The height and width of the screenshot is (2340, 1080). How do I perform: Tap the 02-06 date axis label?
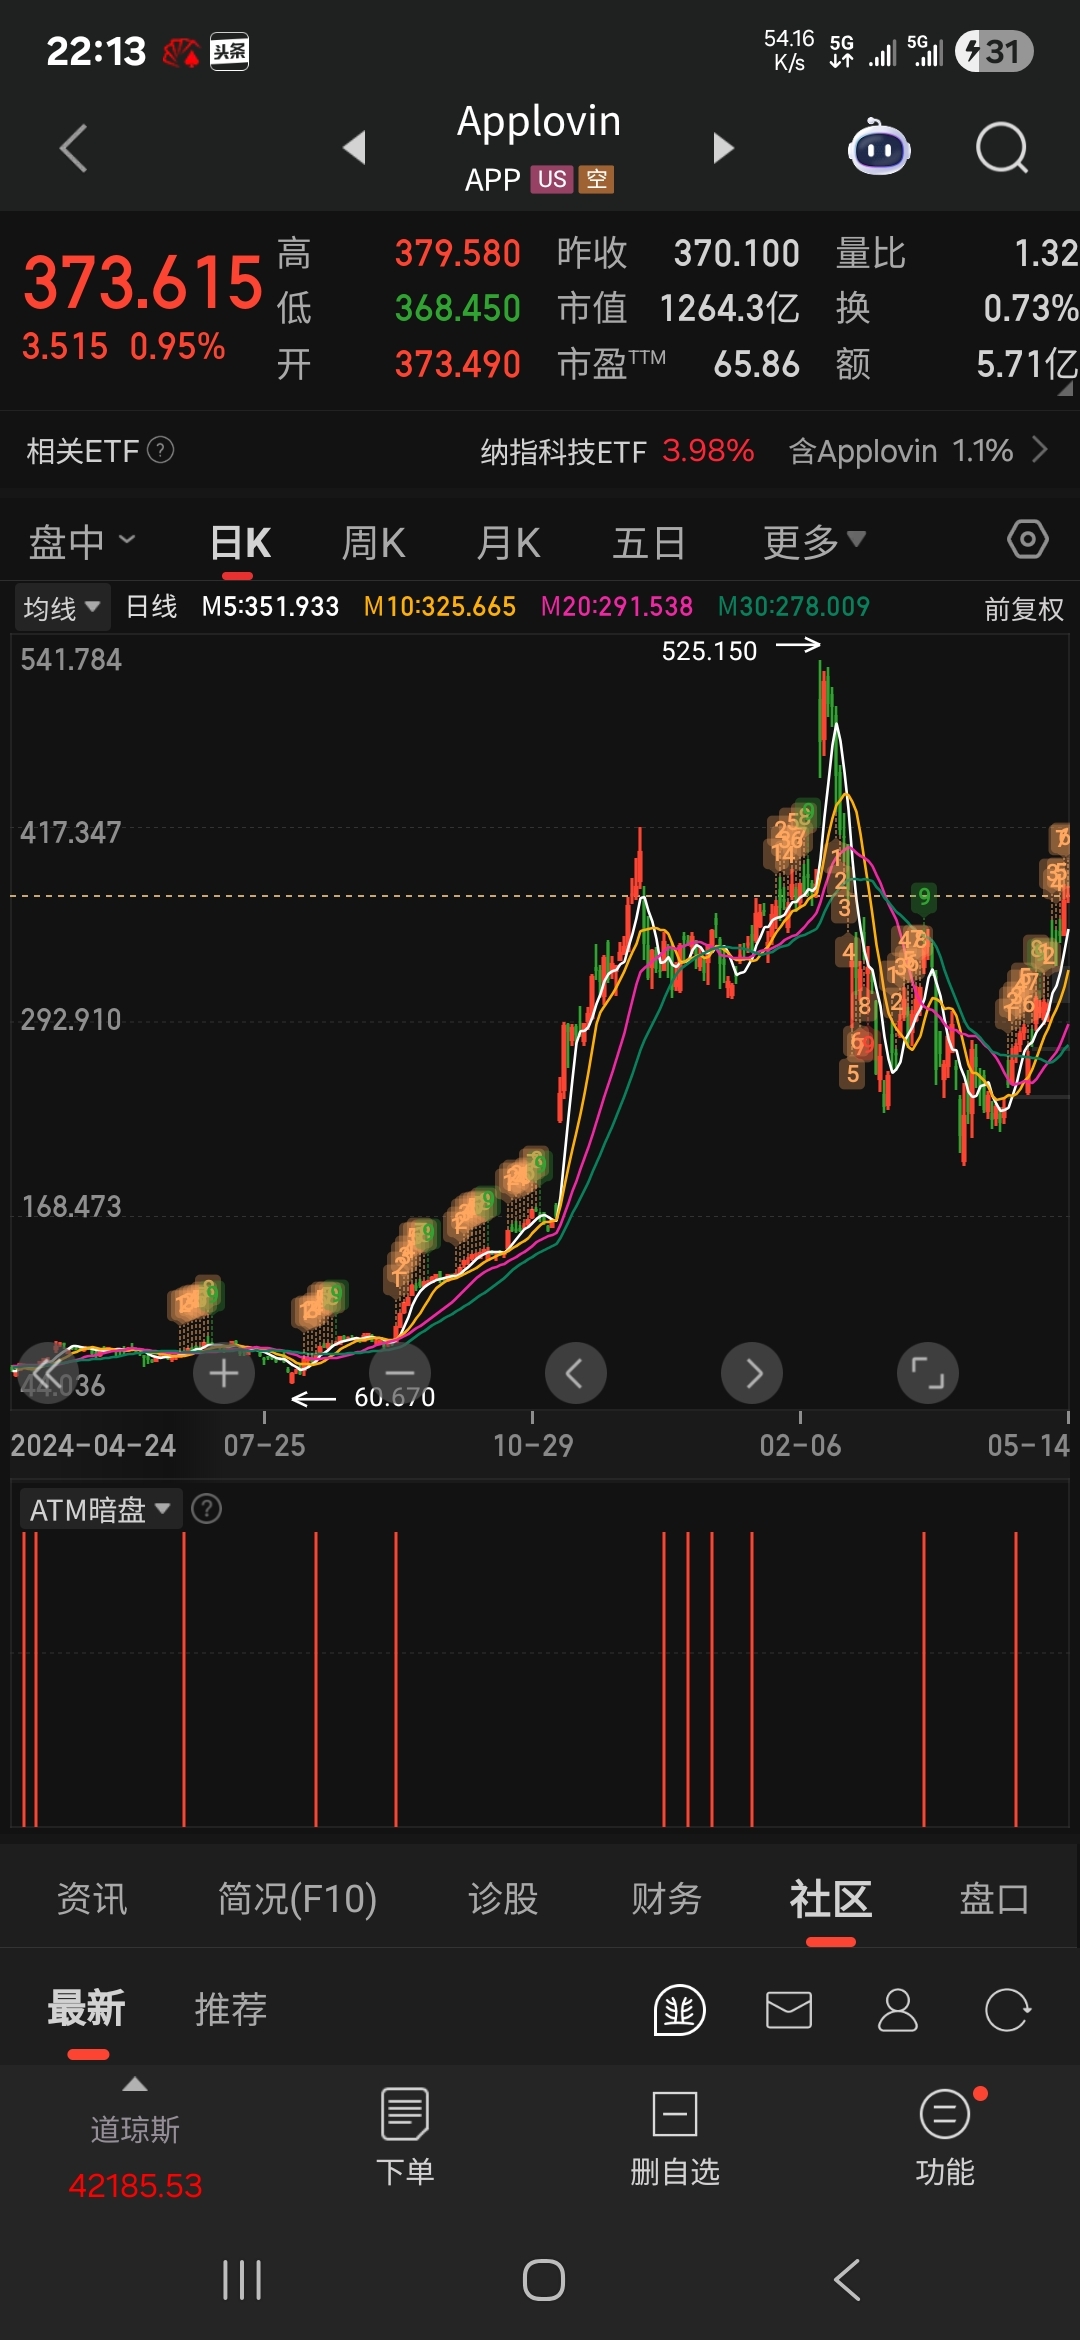[x=800, y=1445]
